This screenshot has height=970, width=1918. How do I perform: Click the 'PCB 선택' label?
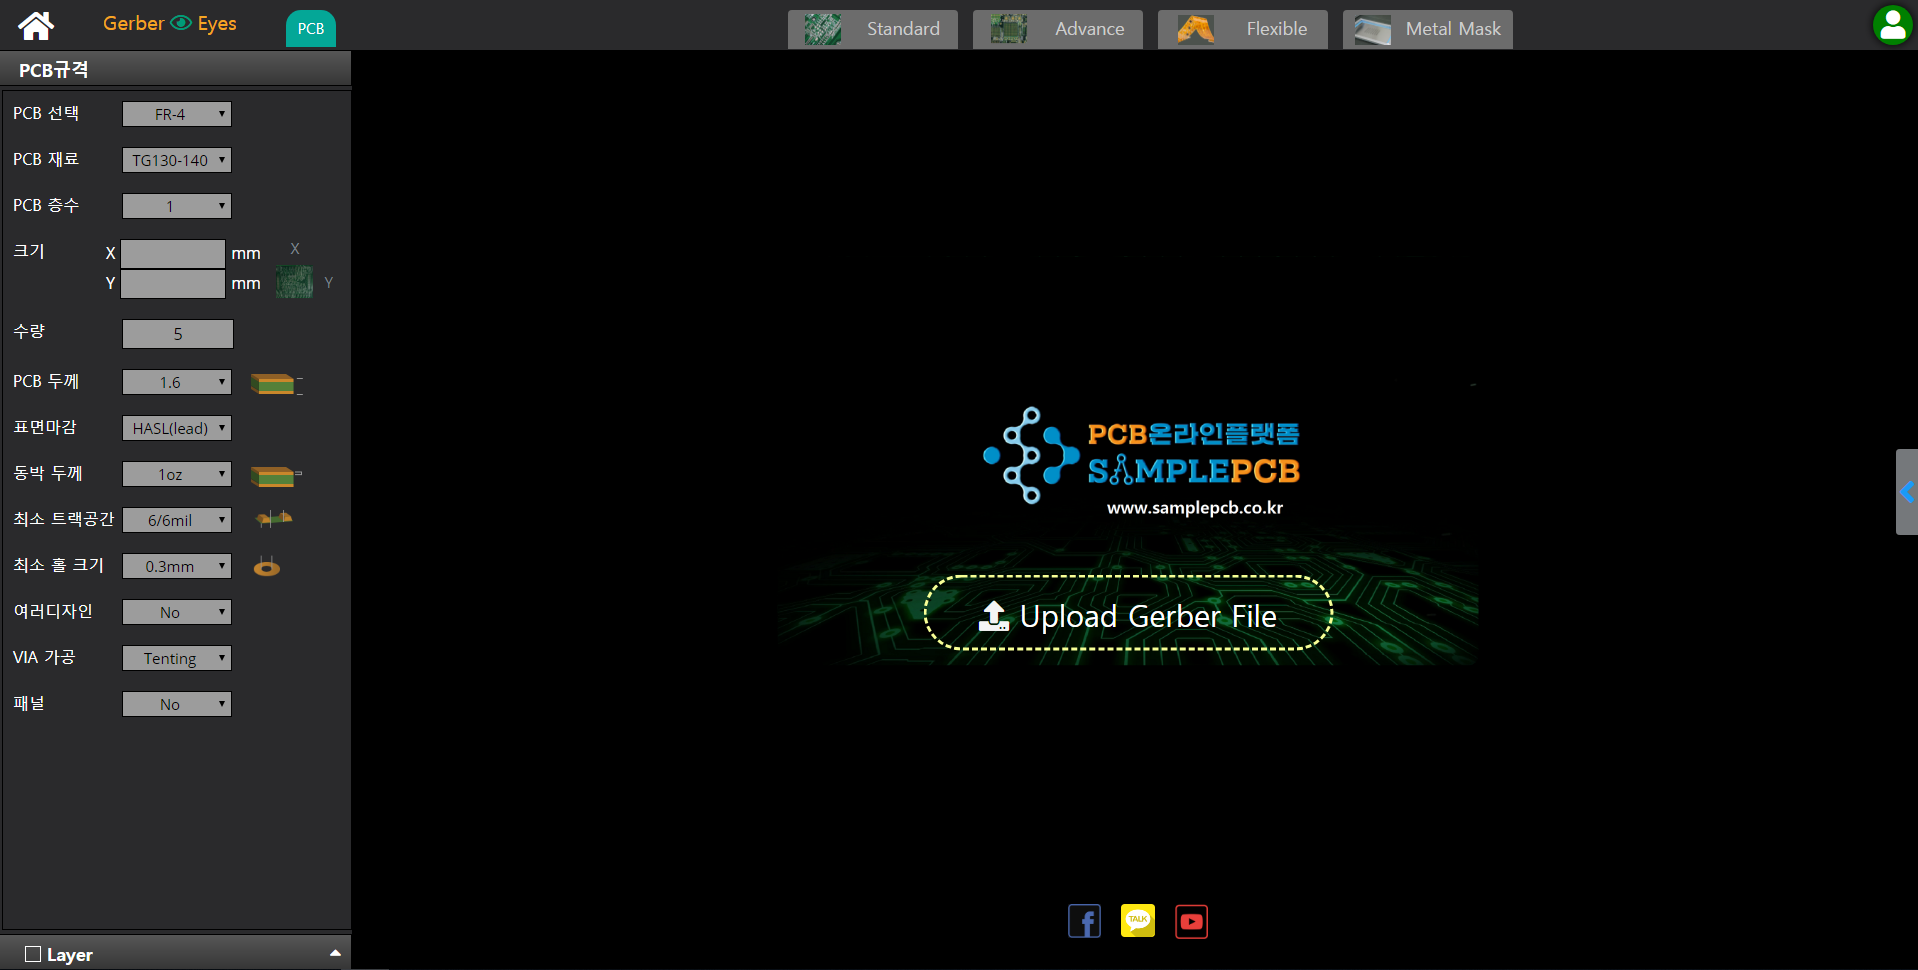click(46, 113)
